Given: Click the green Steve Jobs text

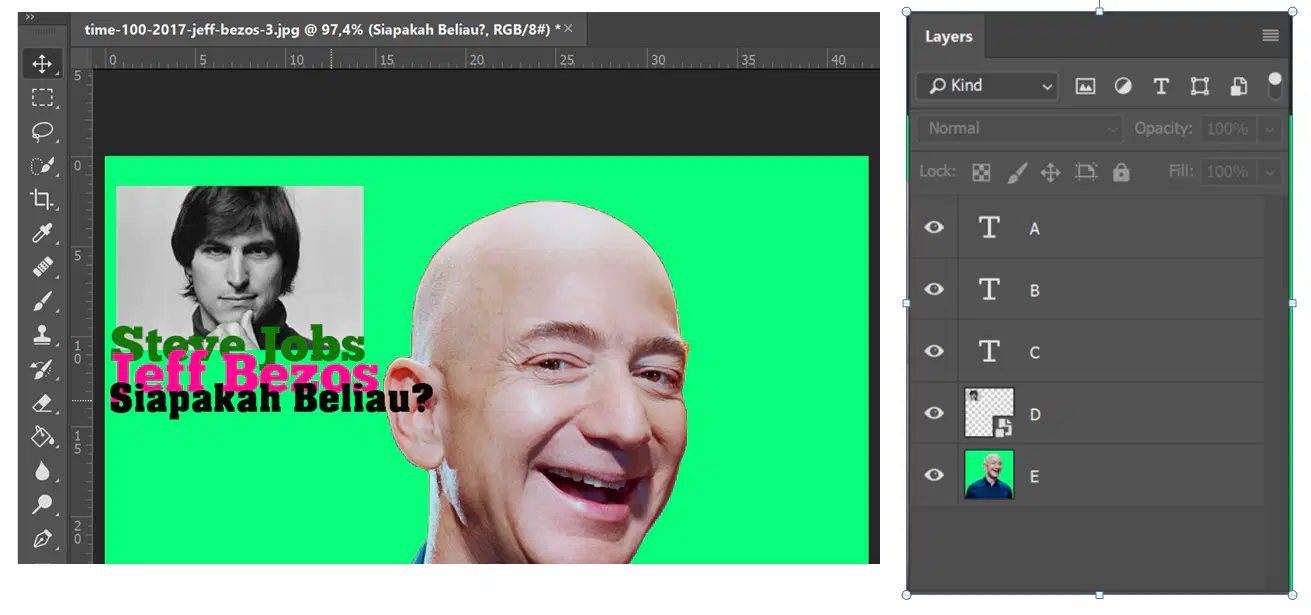Looking at the screenshot, I should click(238, 344).
